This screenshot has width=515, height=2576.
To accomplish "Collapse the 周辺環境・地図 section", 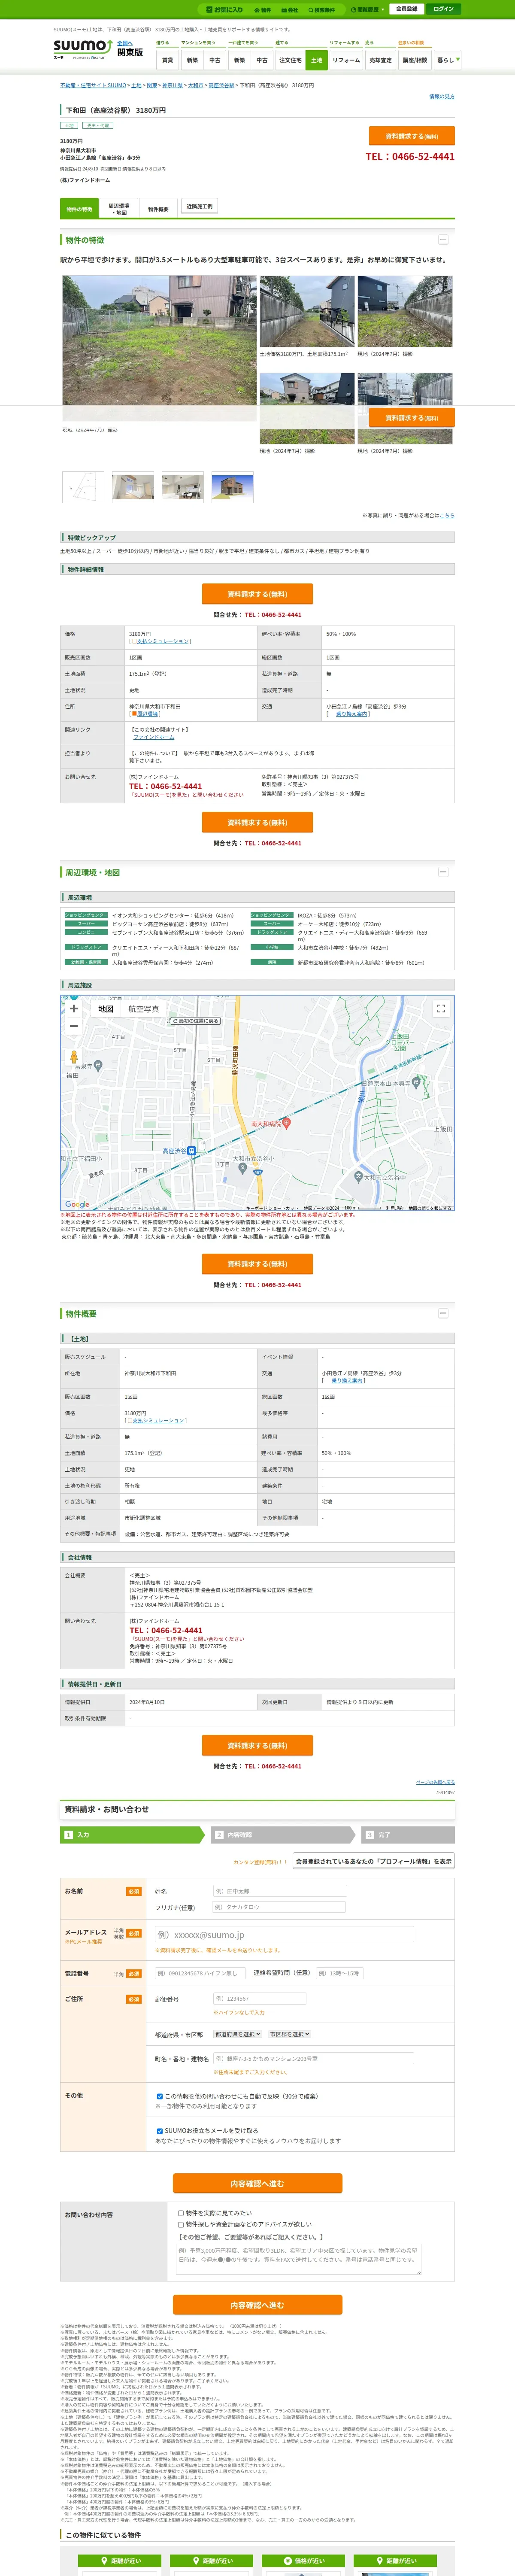I will coord(443,872).
